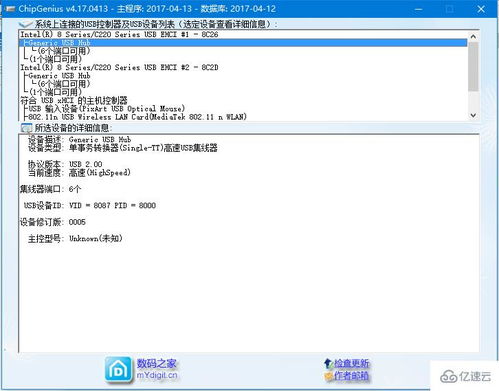Click the device list scroll up arrow

tap(473, 36)
